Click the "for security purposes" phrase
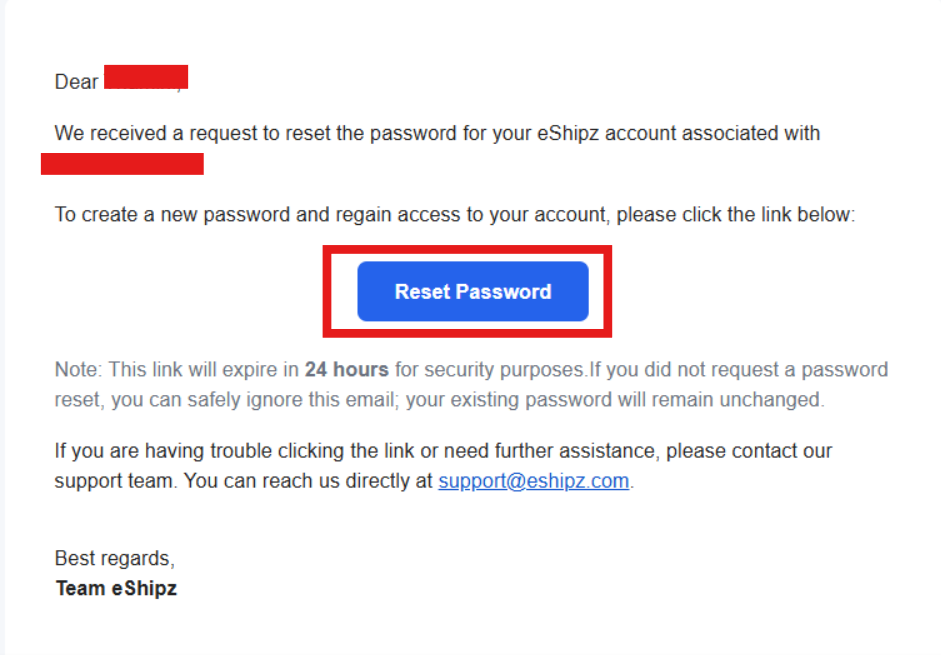This screenshot has height=655, width=941. pyautogui.click(x=489, y=370)
